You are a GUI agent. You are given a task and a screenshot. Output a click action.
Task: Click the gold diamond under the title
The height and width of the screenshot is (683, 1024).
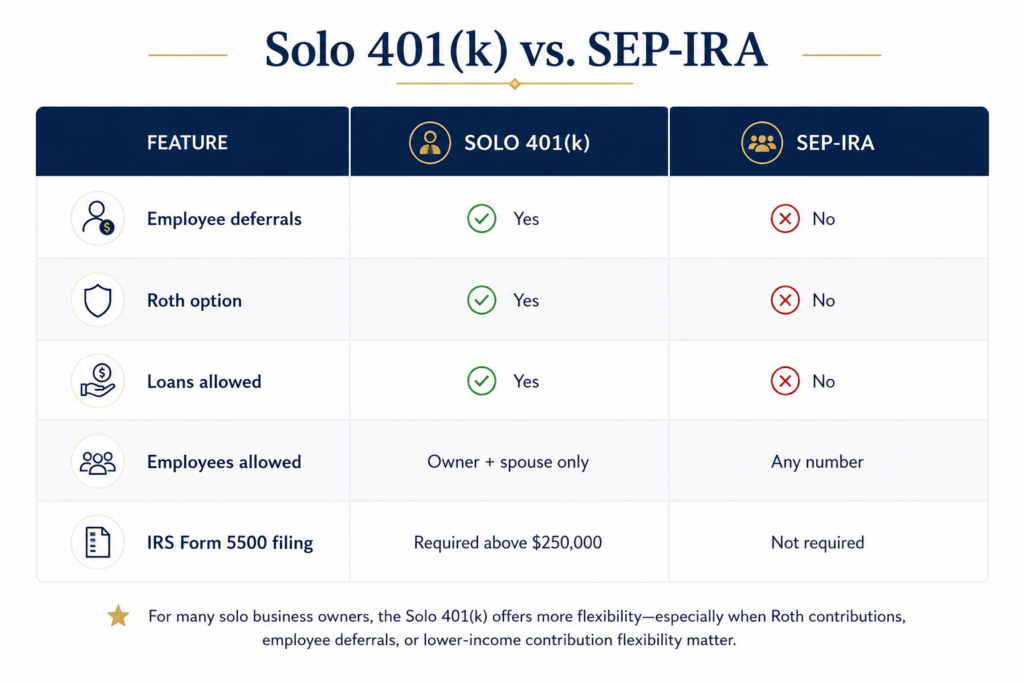tap(515, 84)
